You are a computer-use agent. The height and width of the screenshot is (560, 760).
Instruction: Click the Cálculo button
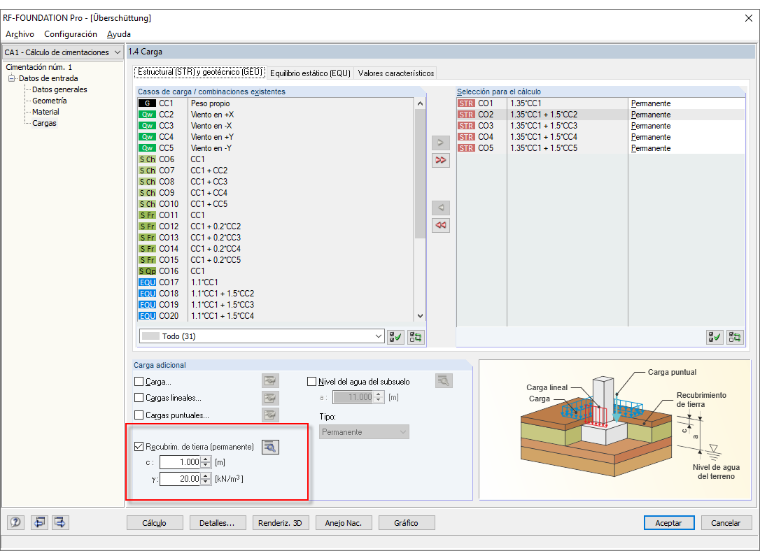coord(155,523)
